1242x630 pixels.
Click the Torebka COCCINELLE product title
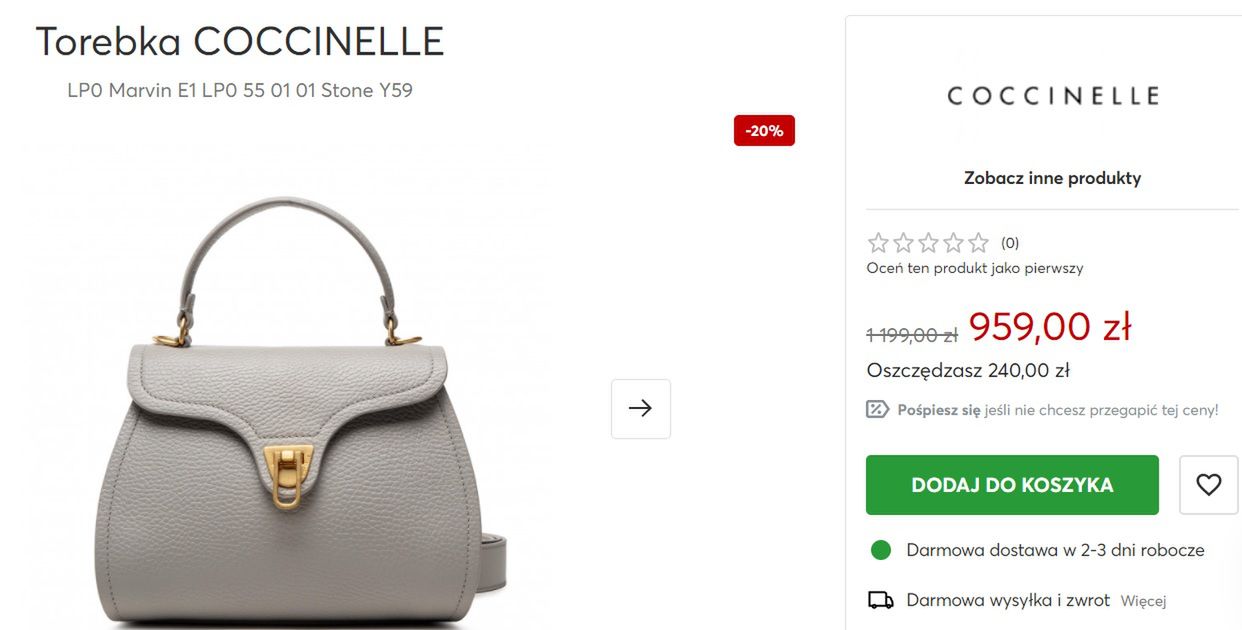pos(240,42)
